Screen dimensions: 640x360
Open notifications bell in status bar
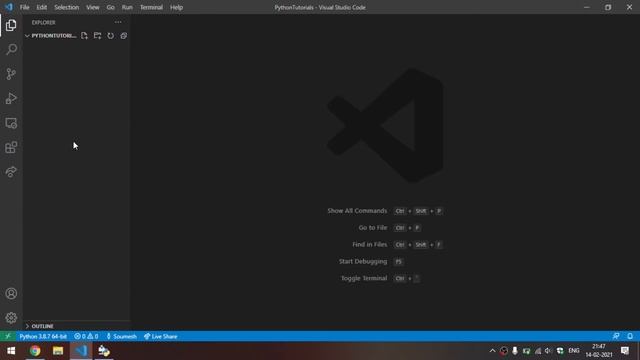630,336
